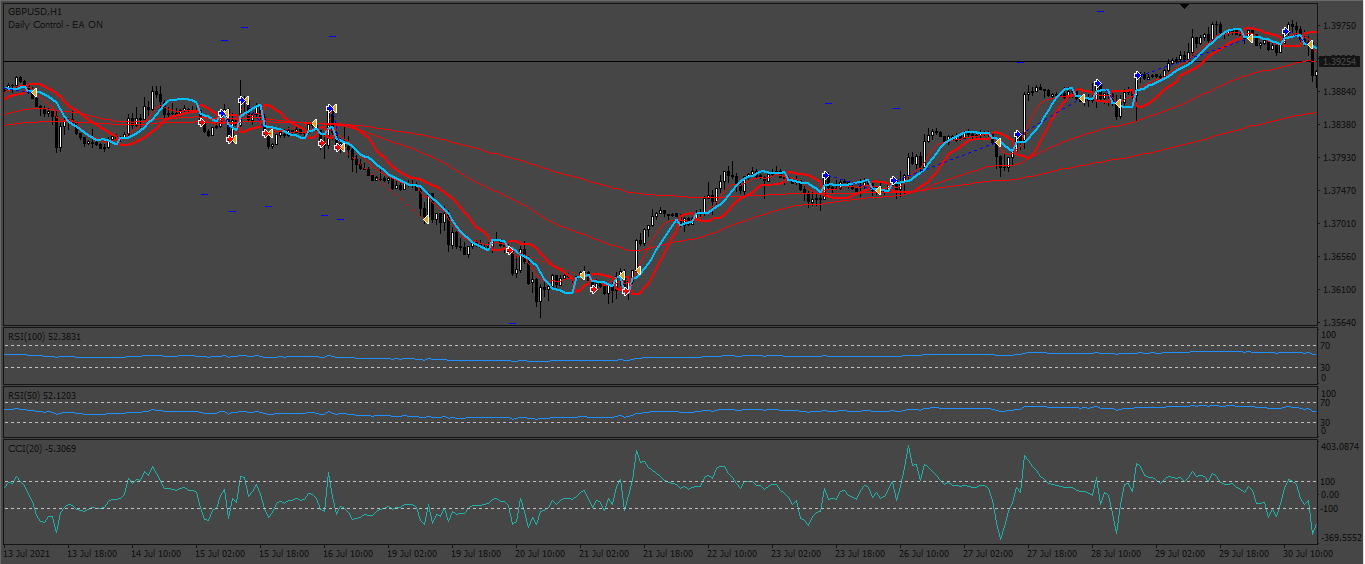The width and height of the screenshot is (1365, 564).
Task: Select orange close arrow near 19 Jul 02:00
Action: pyautogui.click(x=424, y=219)
